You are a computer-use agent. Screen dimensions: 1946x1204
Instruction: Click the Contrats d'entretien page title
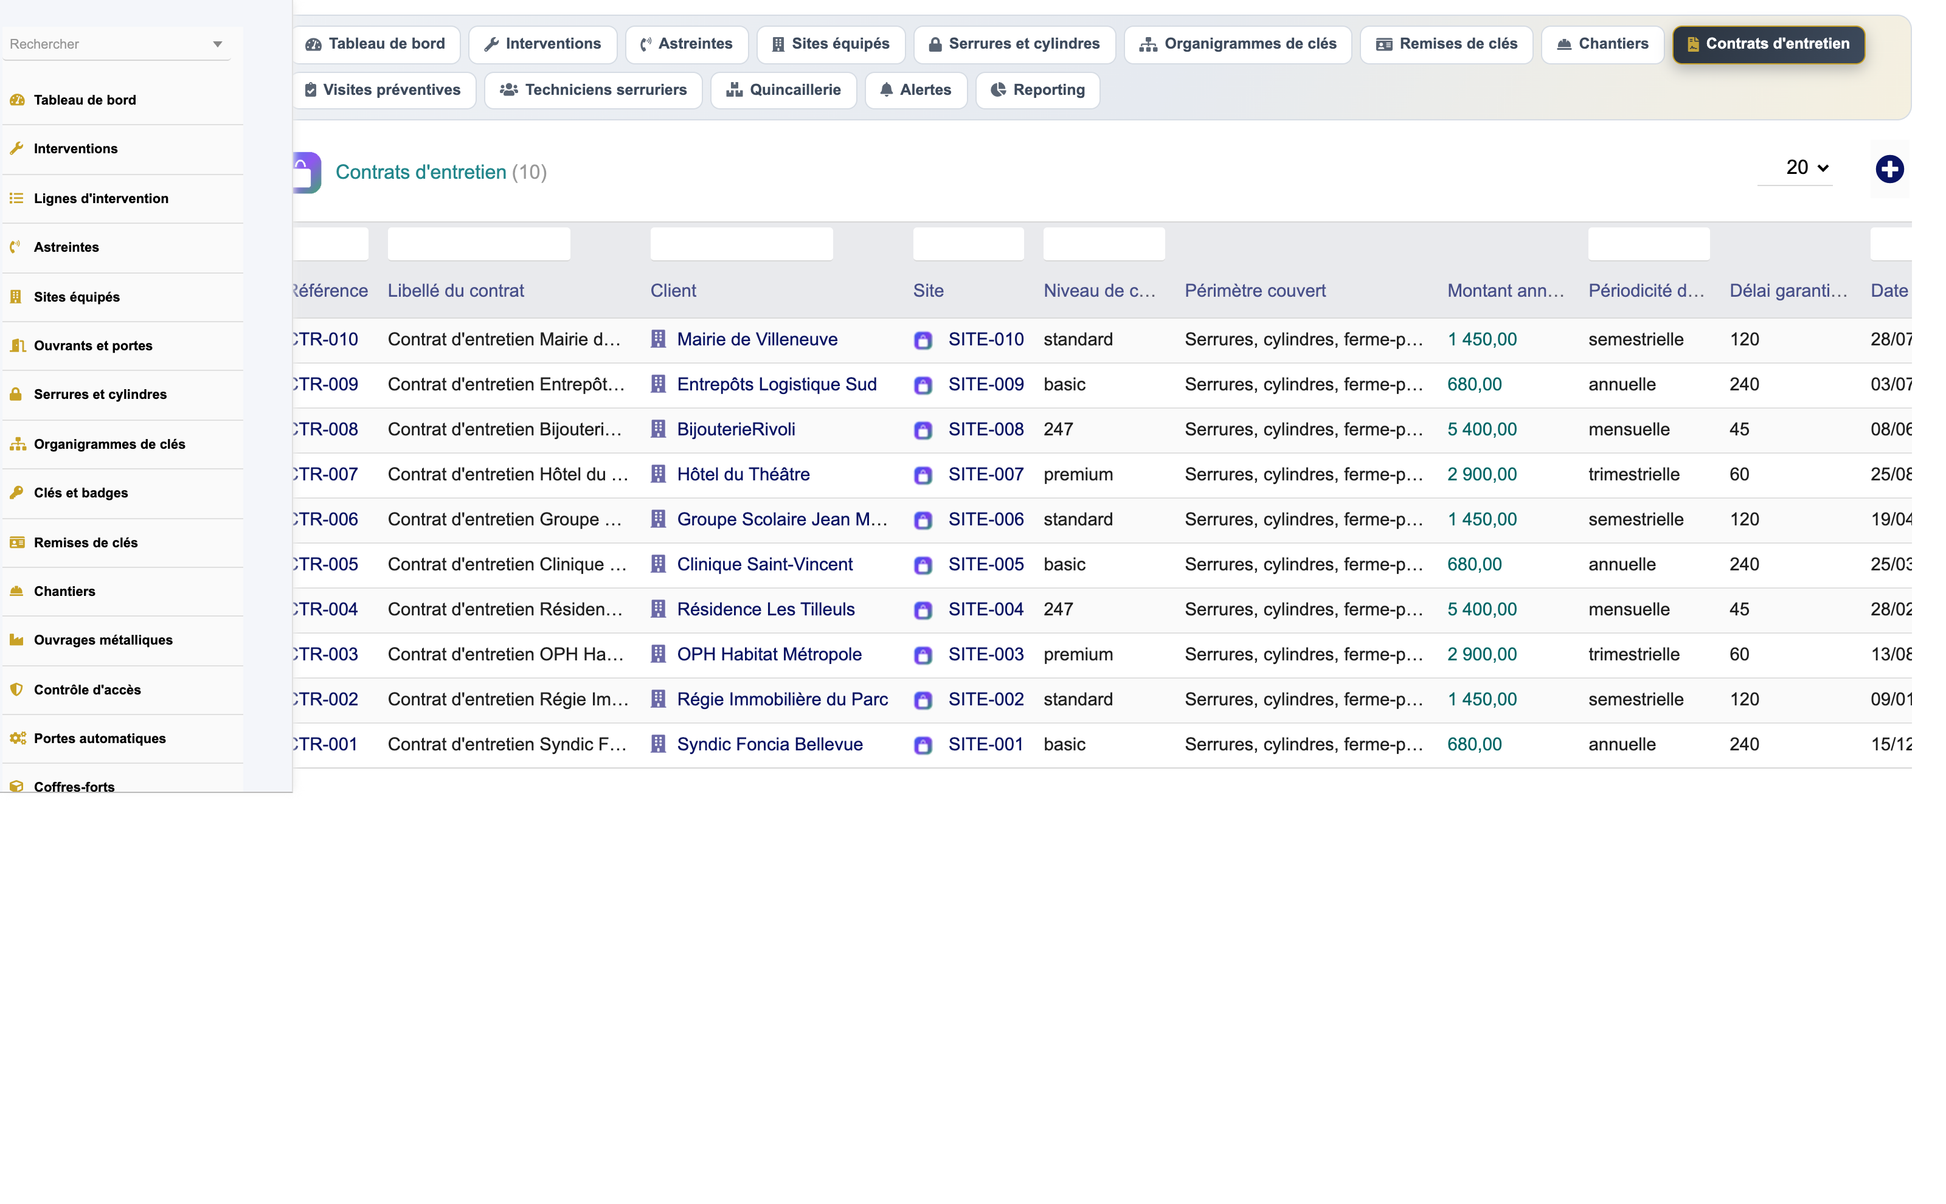(x=421, y=172)
